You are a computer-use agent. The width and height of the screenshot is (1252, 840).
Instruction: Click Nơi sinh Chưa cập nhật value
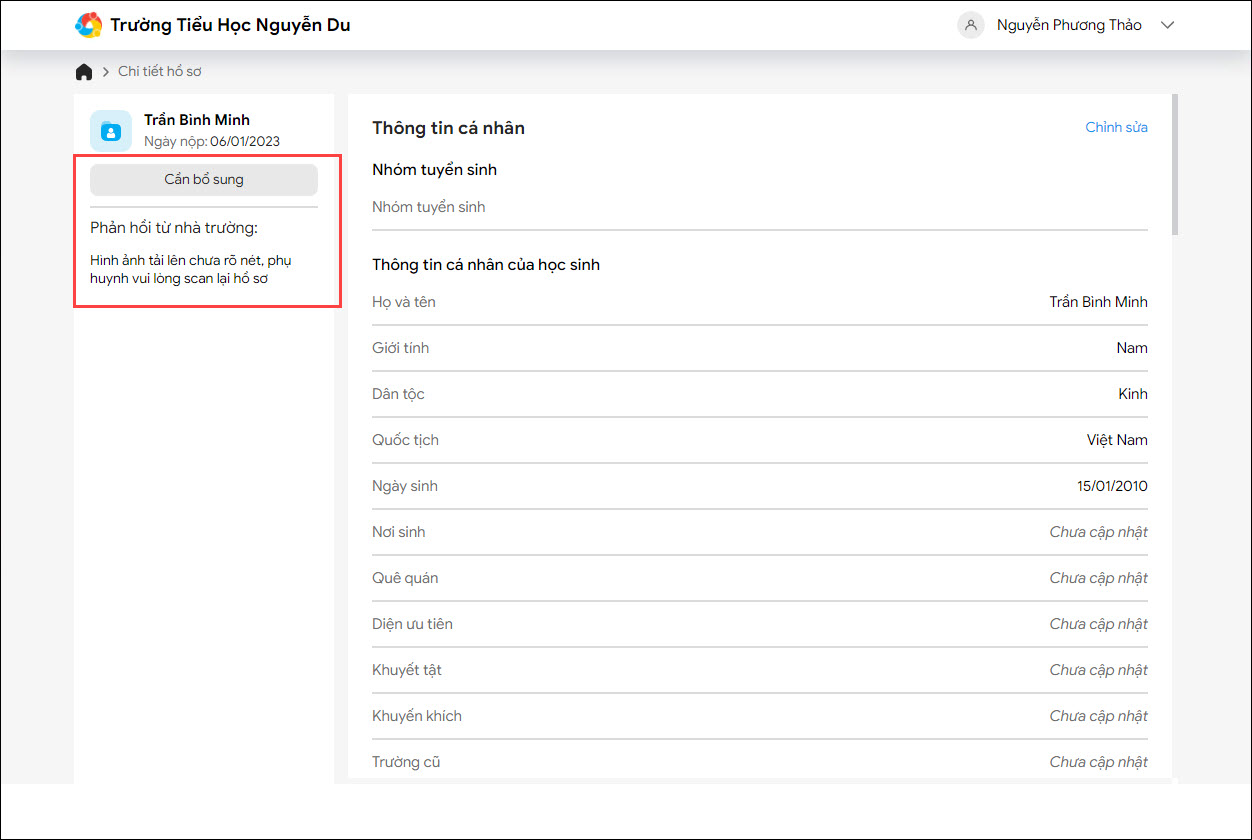click(1098, 532)
